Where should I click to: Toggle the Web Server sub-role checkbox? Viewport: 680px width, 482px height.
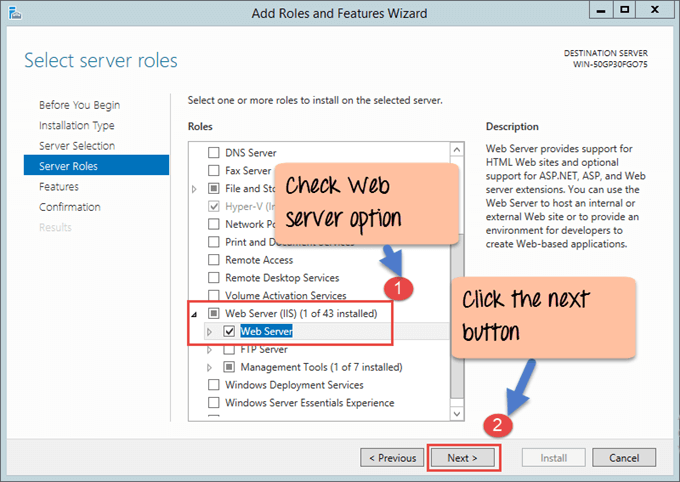pos(230,331)
